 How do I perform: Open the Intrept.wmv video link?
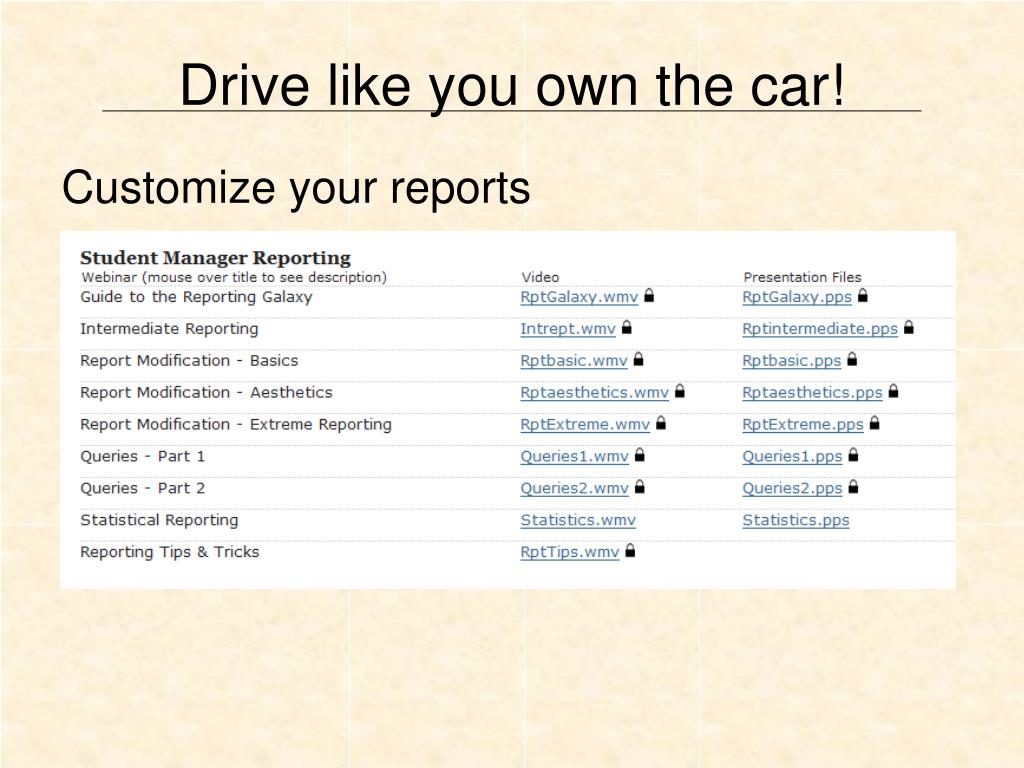[x=568, y=328]
